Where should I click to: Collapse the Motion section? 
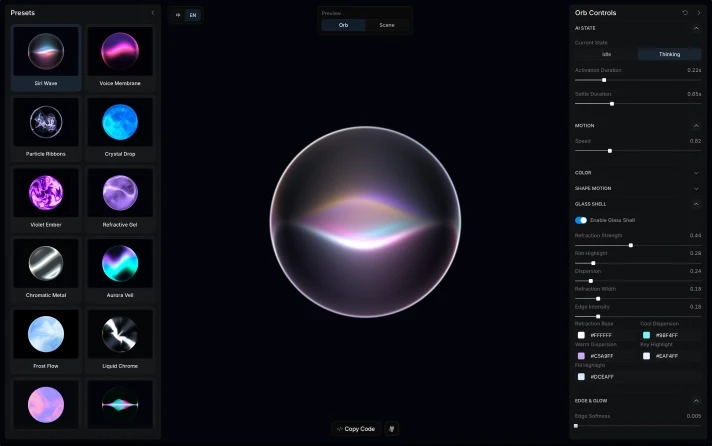pos(696,126)
